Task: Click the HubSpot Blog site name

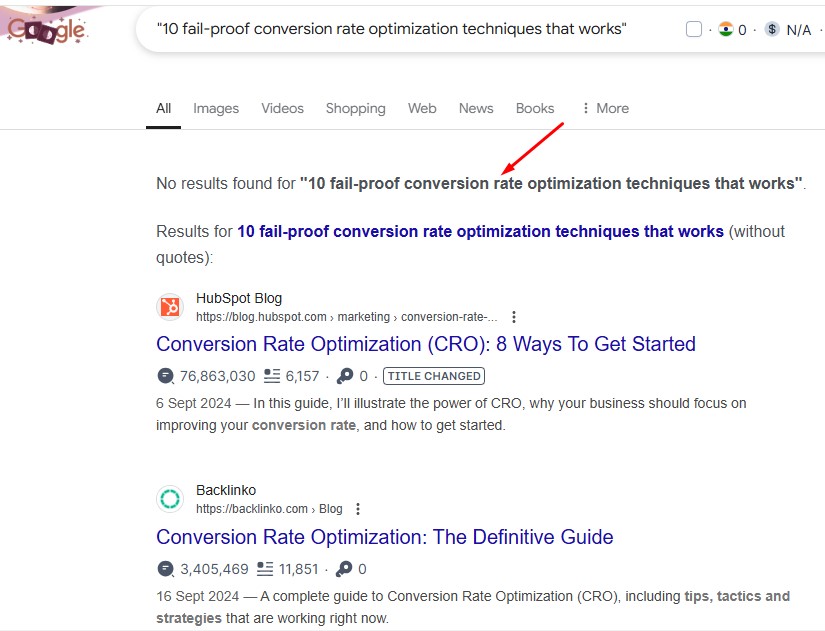Action: [x=239, y=298]
